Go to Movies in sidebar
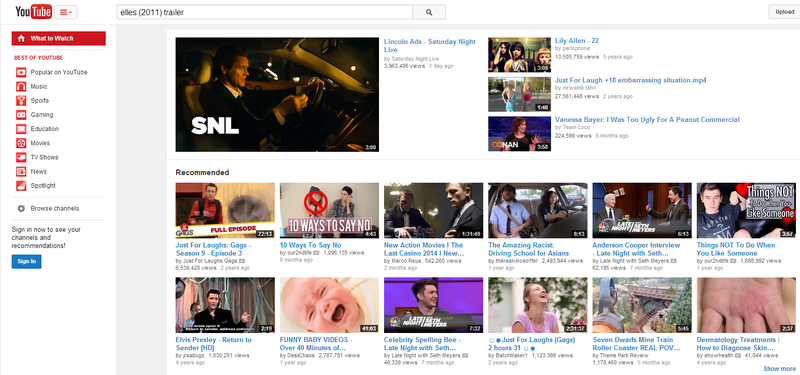The width and height of the screenshot is (800, 375). point(40,143)
